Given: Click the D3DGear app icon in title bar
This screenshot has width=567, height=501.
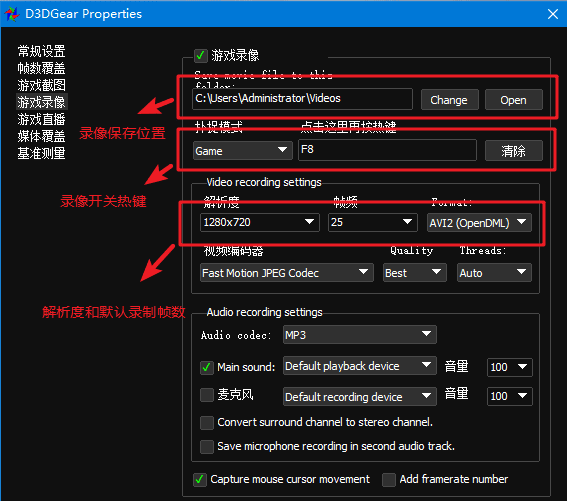Looking at the screenshot, I should [12, 14].
